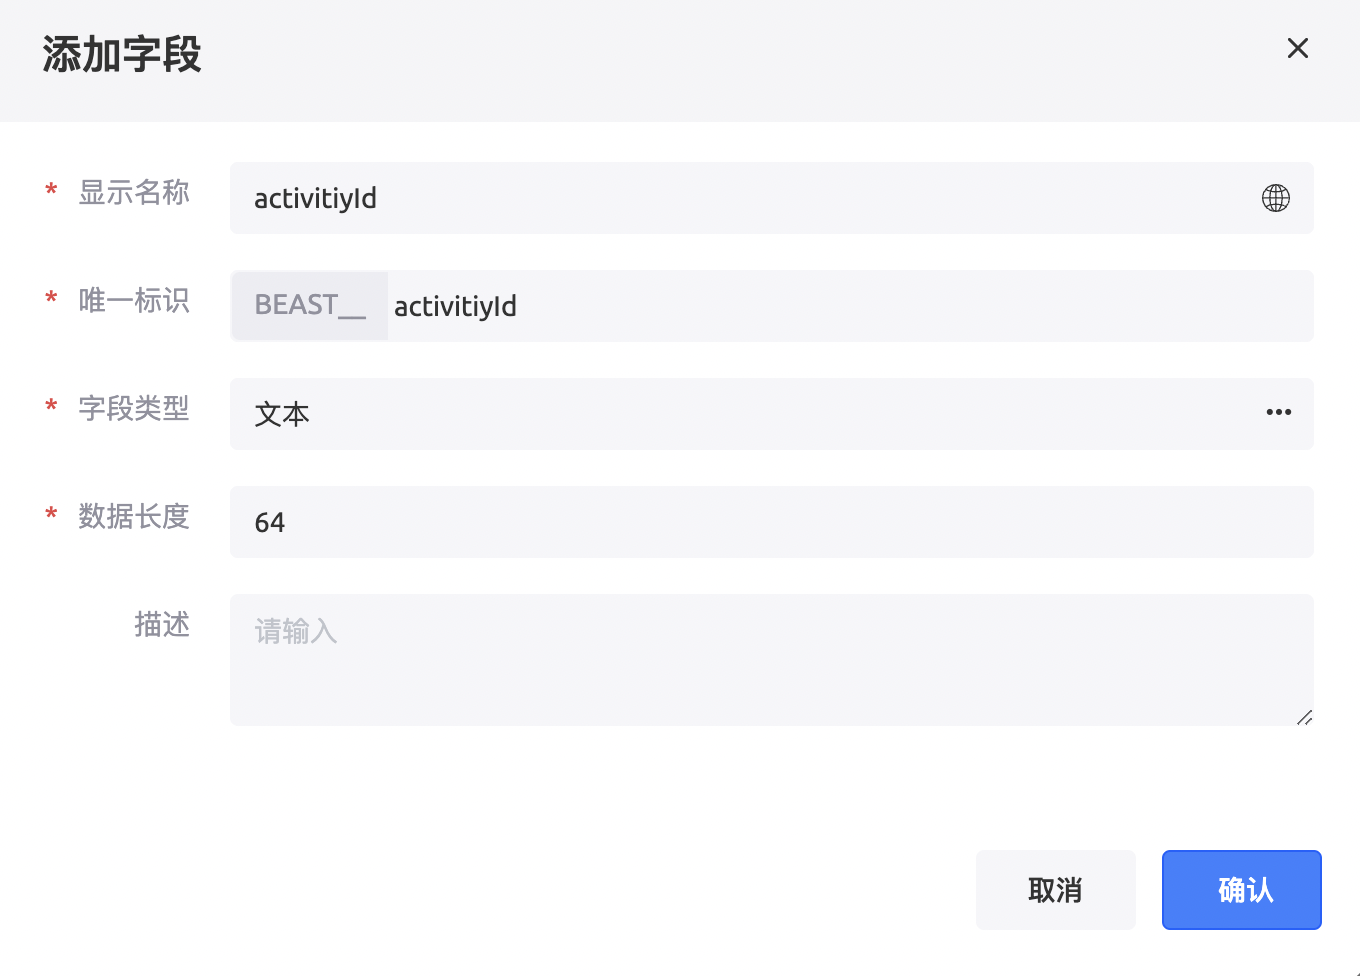Click the red asterisk beside 数据长度
Screen dimensions: 1360x976
pos(51,514)
